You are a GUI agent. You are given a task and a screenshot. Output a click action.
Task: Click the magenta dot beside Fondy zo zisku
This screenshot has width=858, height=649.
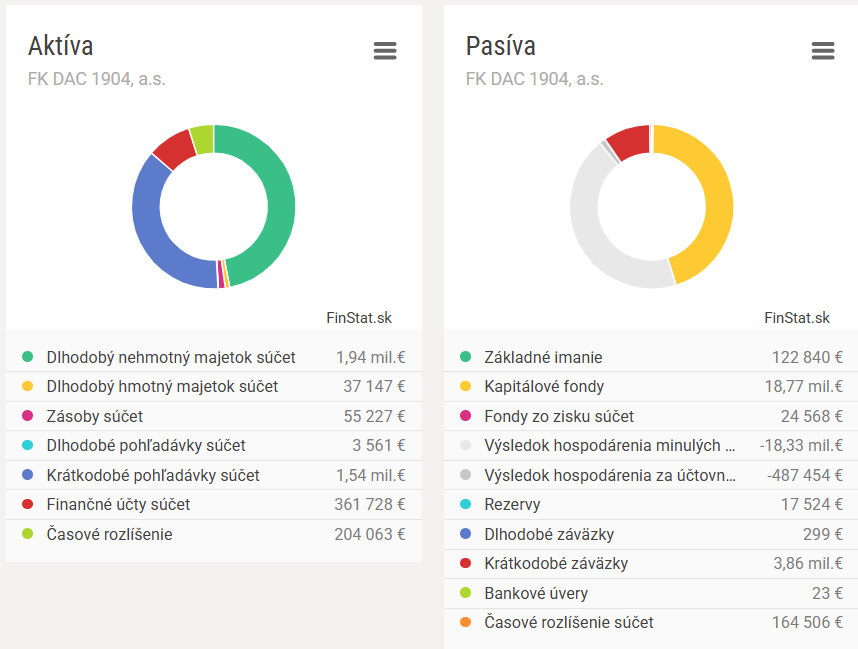click(x=466, y=416)
